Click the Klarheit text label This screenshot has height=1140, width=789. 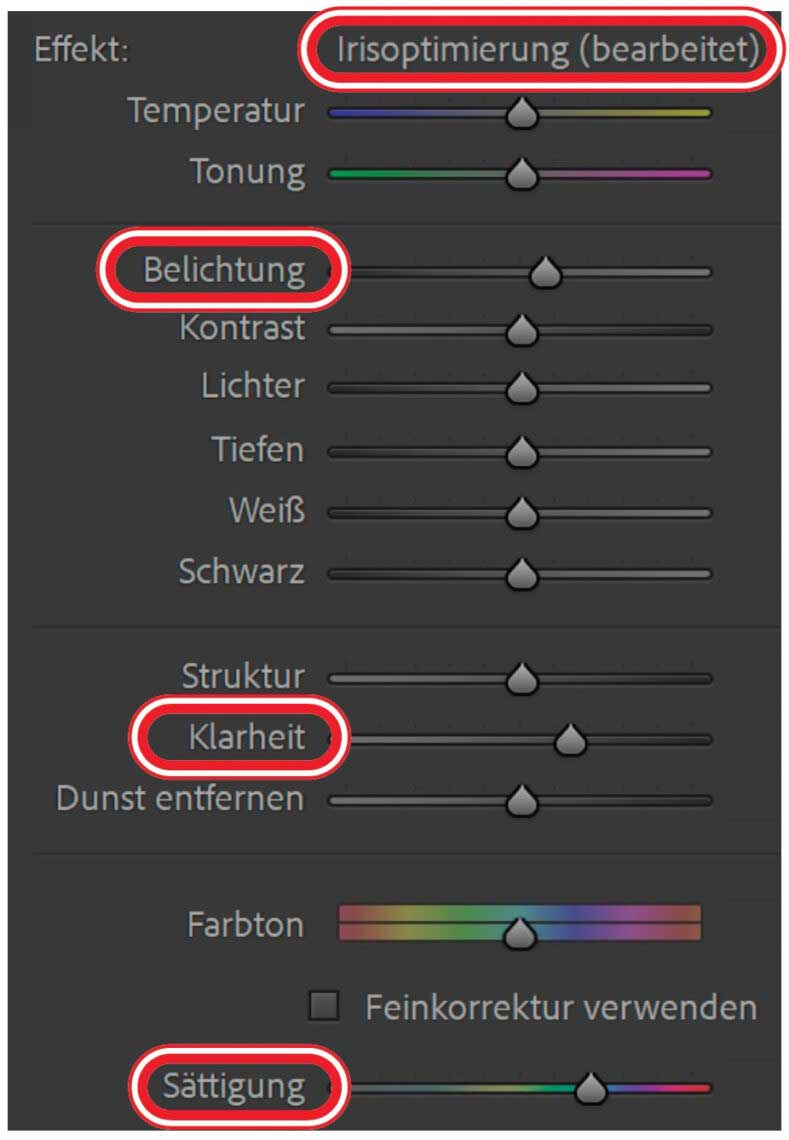[x=246, y=739]
